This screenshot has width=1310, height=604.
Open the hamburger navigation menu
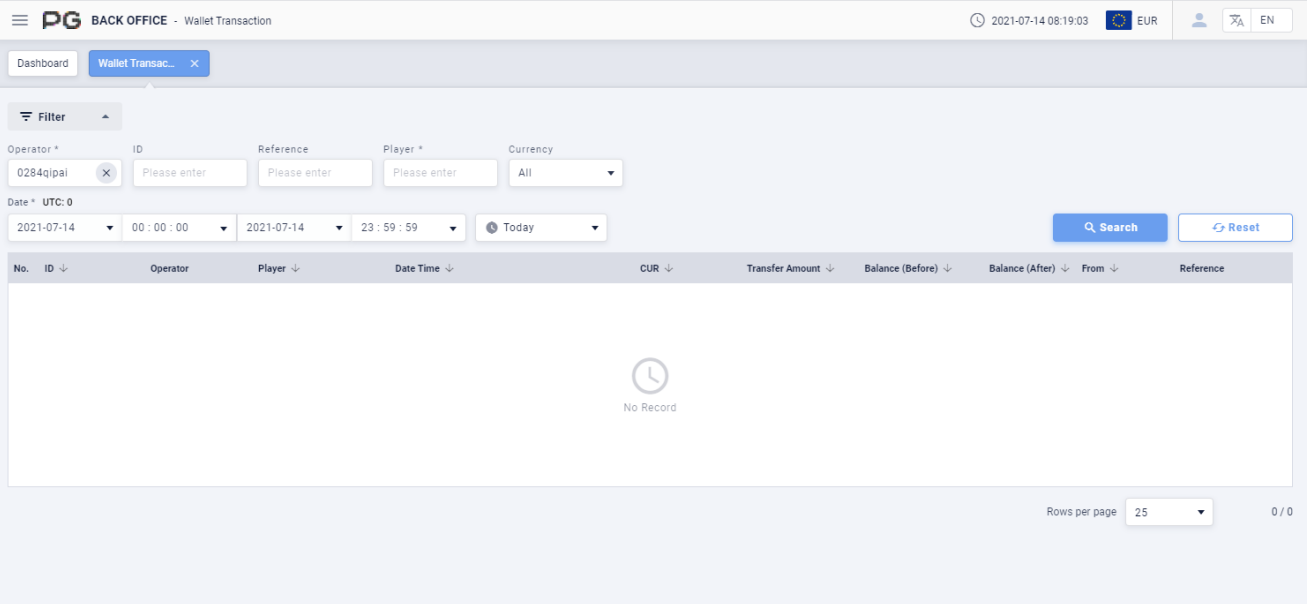20,20
